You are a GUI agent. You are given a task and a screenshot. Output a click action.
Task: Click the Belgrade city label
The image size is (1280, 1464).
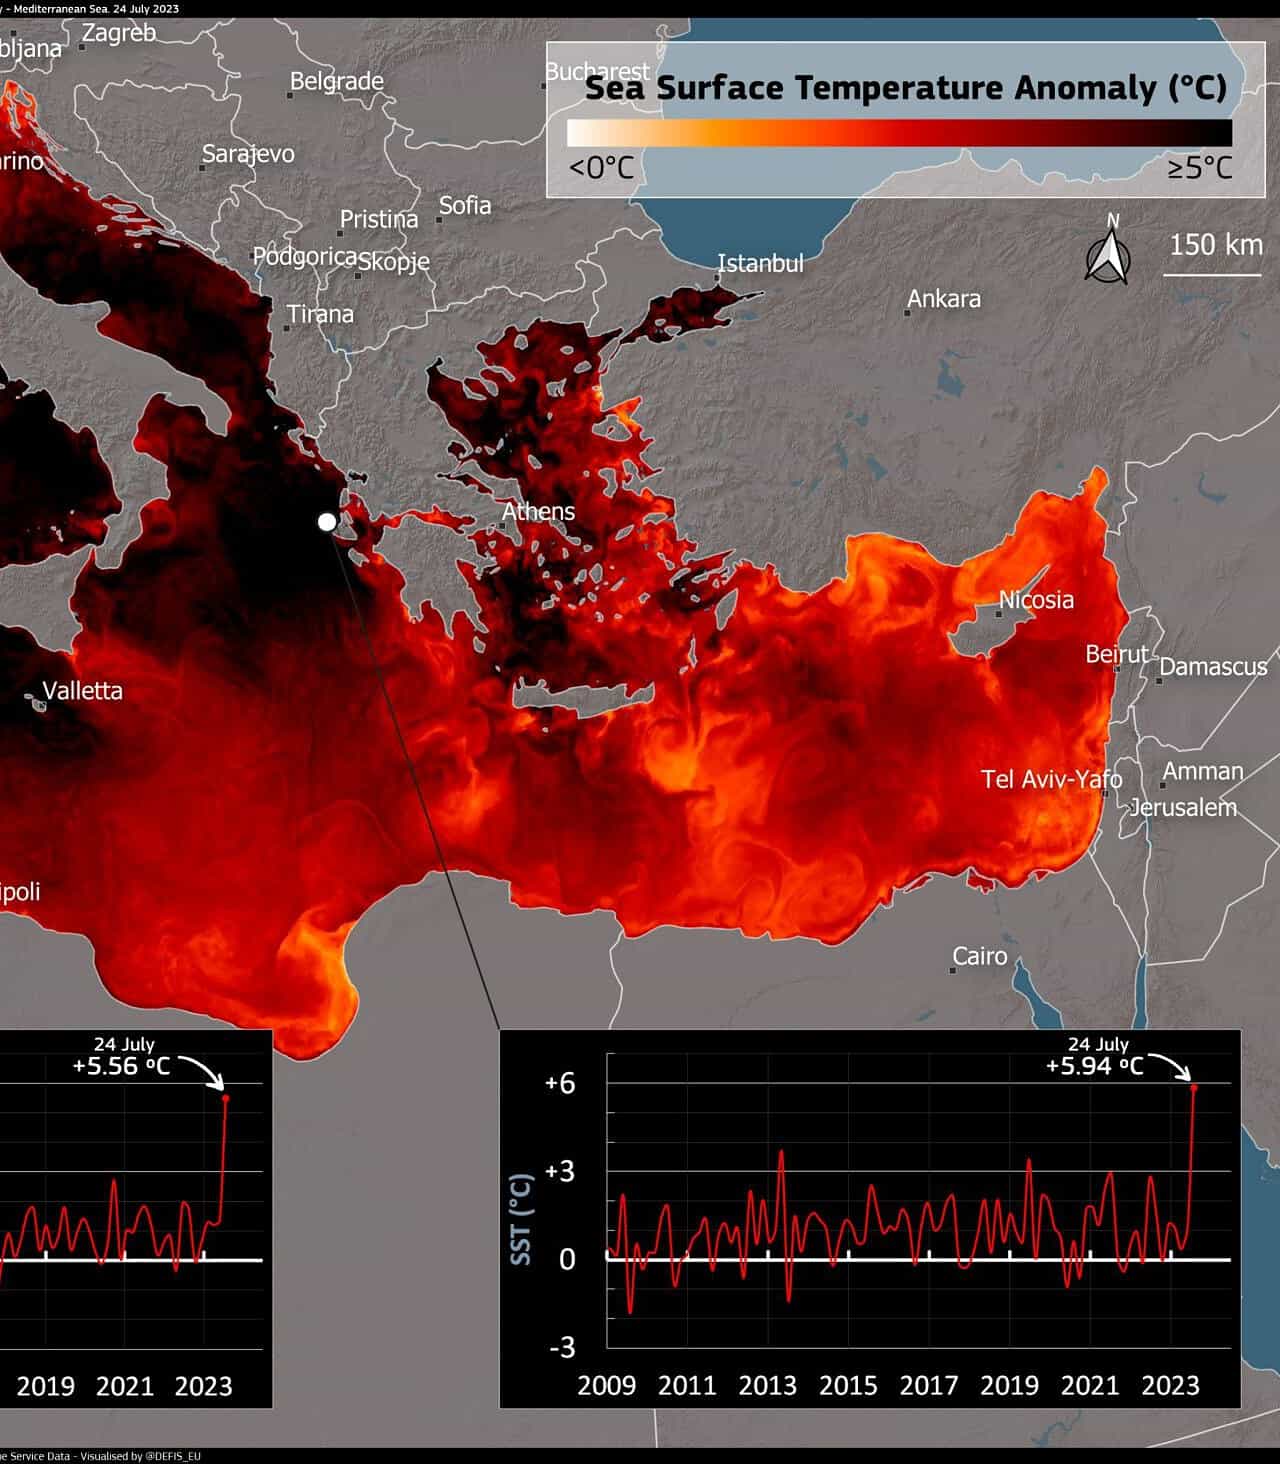coord(336,81)
